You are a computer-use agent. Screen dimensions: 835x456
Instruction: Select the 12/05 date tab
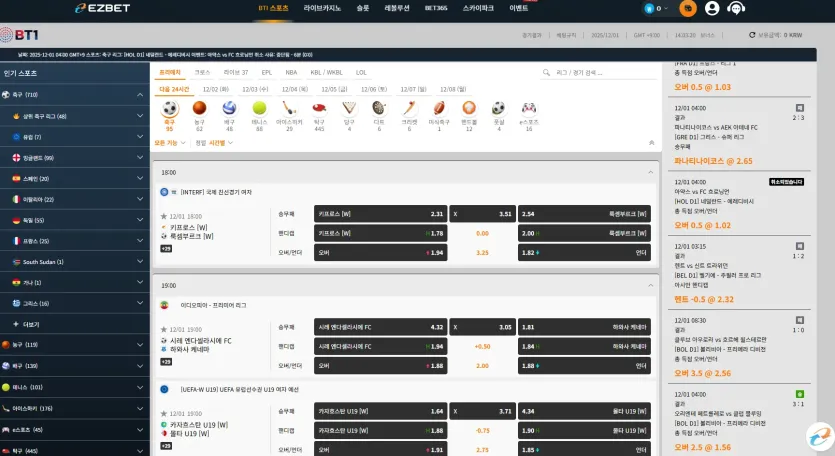pyautogui.click(x=334, y=89)
